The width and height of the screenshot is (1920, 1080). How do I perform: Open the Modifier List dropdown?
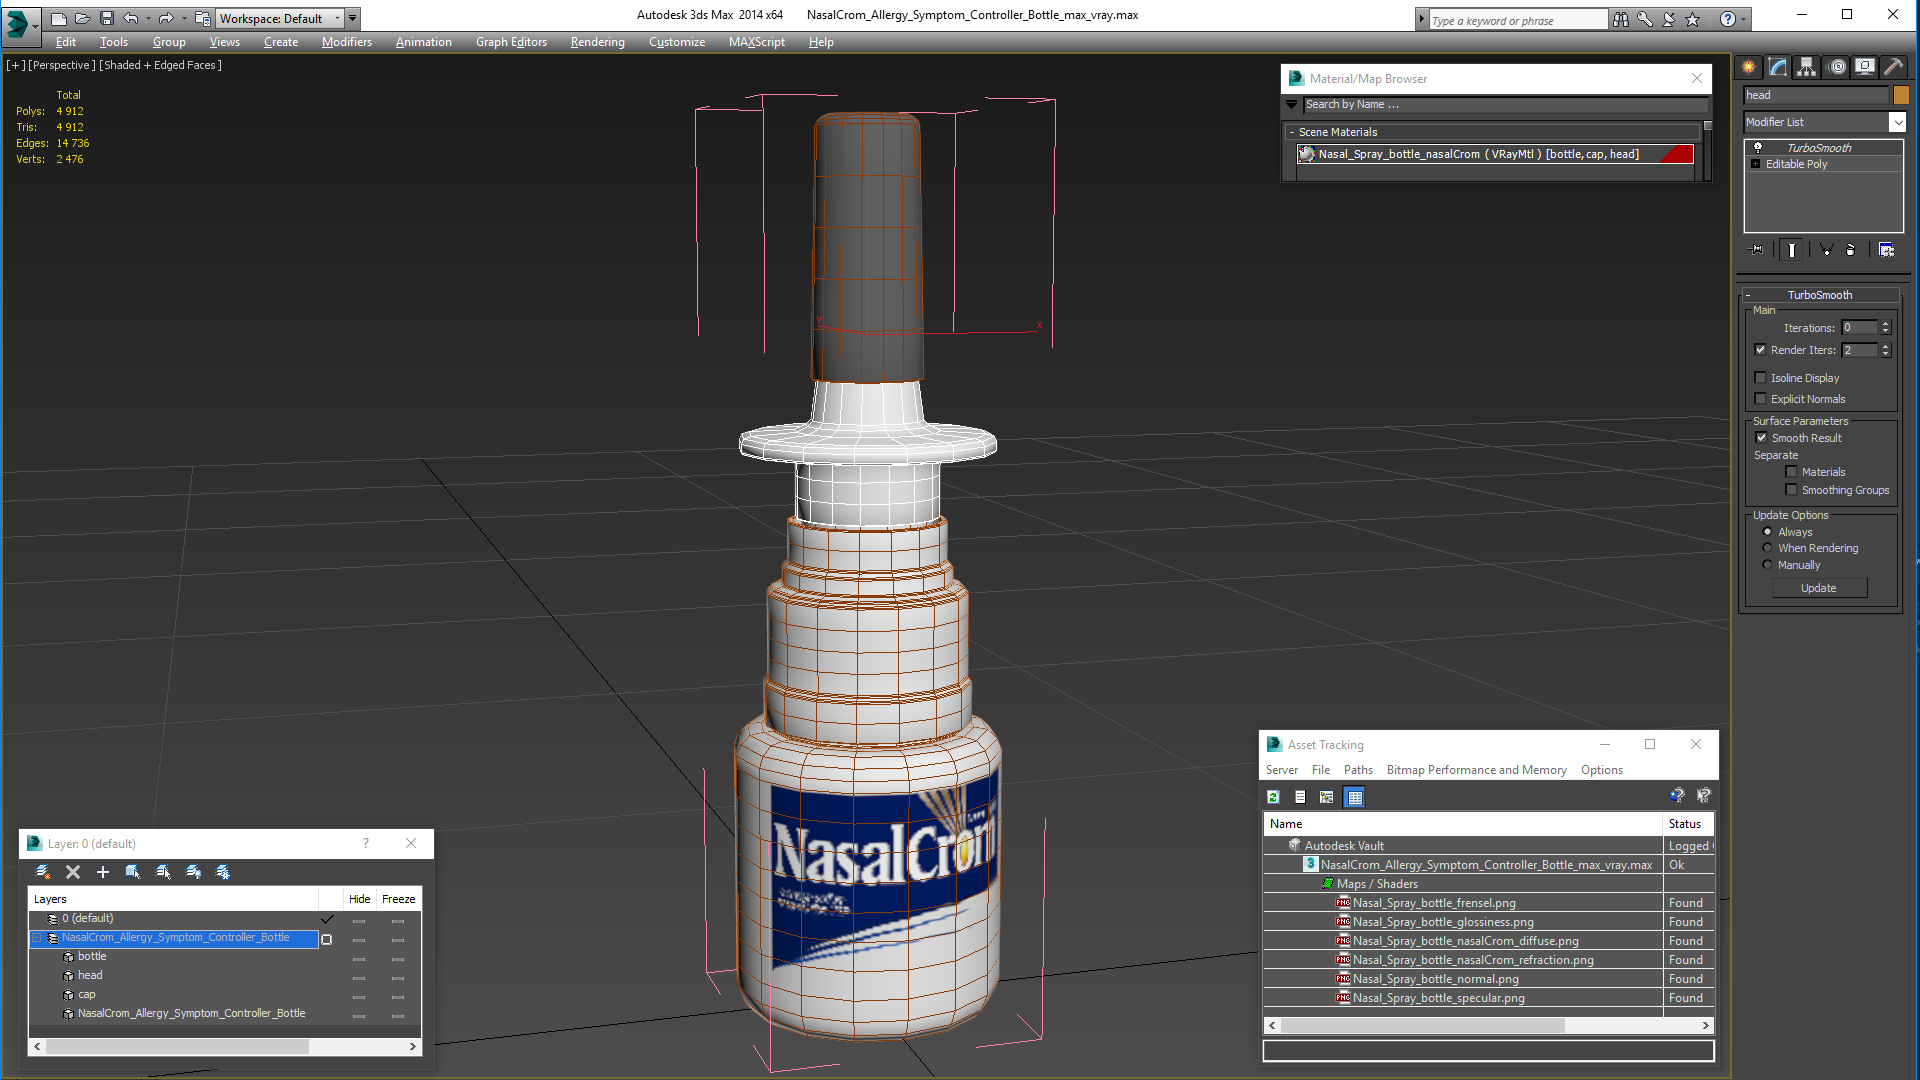[x=1897, y=122]
